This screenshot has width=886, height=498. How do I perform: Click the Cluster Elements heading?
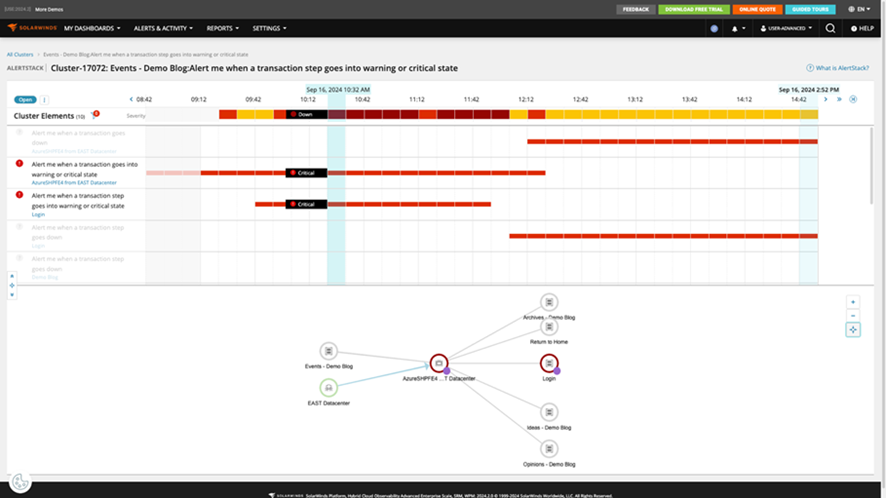[x=44, y=116]
